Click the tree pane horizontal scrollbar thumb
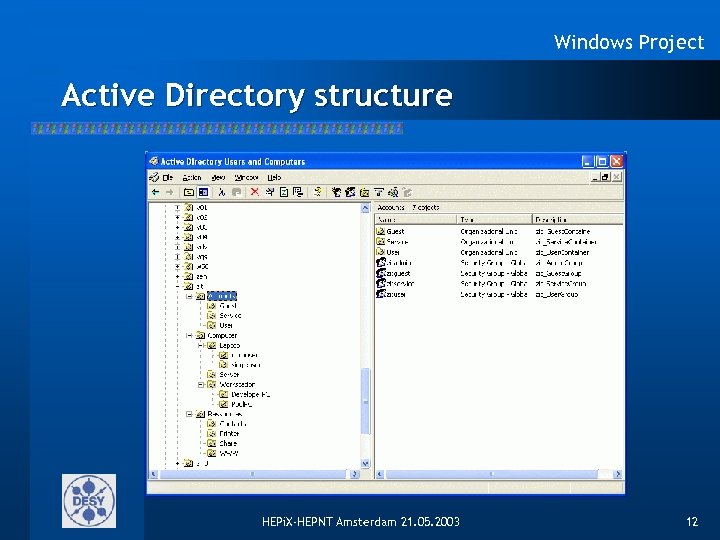This screenshot has height=540, width=720. (x=252, y=474)
